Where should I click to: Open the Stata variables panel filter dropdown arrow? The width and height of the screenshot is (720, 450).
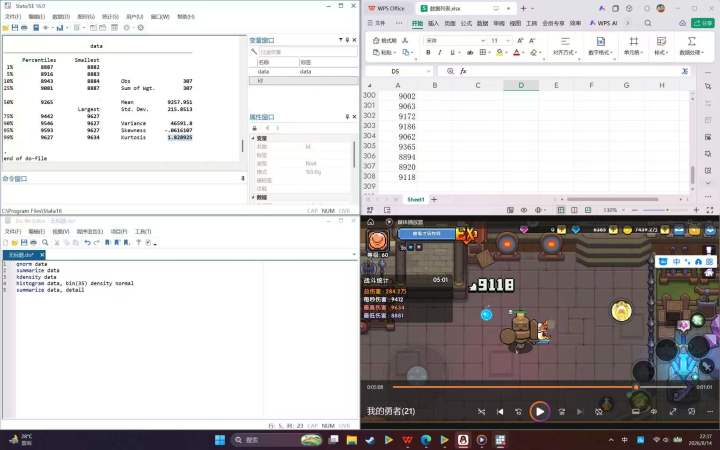pos(341,40)
